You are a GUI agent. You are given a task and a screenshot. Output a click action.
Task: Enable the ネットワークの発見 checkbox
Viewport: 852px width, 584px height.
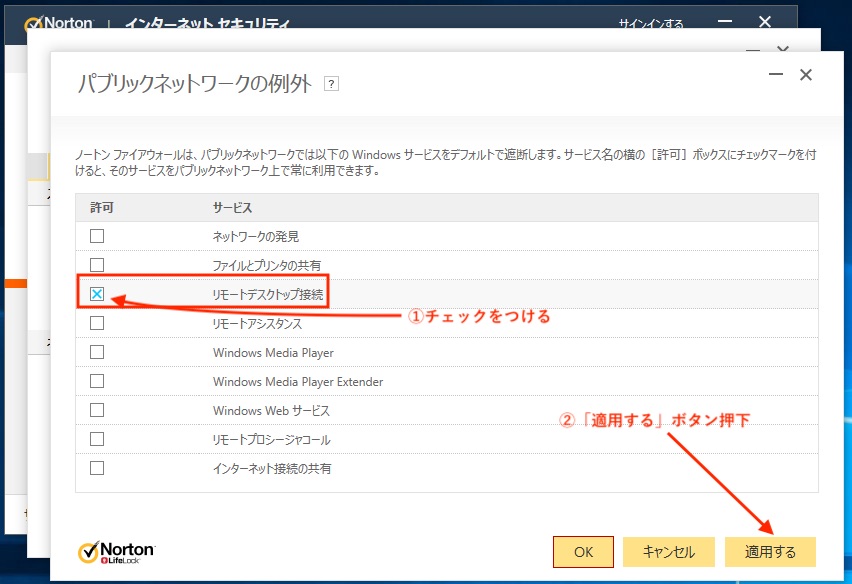[97, 236]
